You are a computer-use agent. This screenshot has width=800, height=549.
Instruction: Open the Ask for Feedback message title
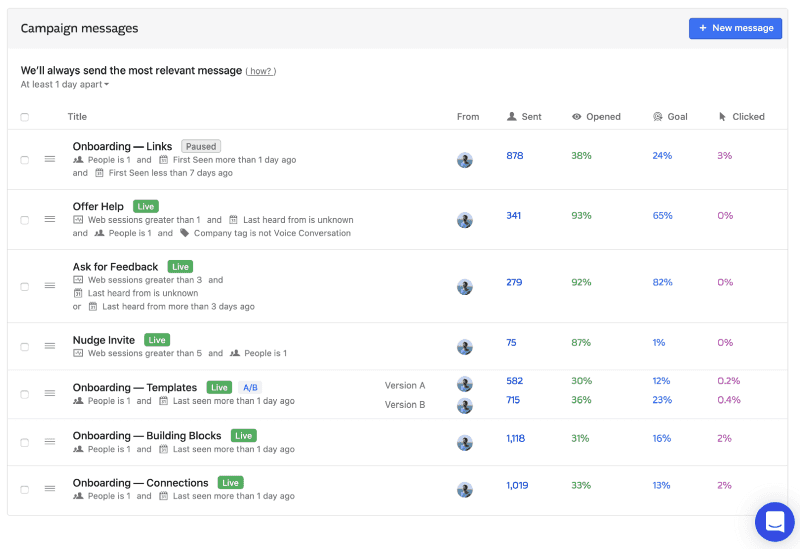coord(115,267)
